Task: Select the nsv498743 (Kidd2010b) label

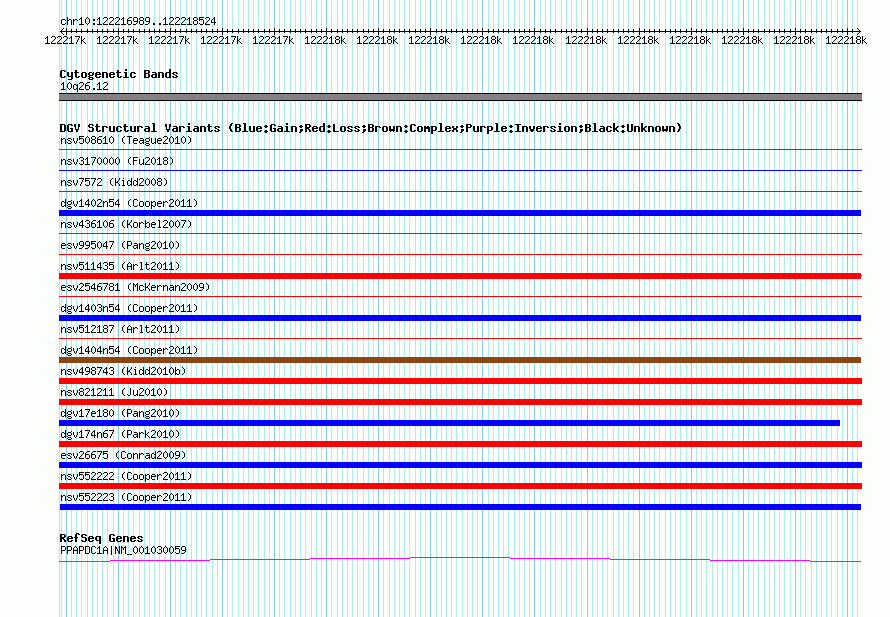Action: (123, 371)
